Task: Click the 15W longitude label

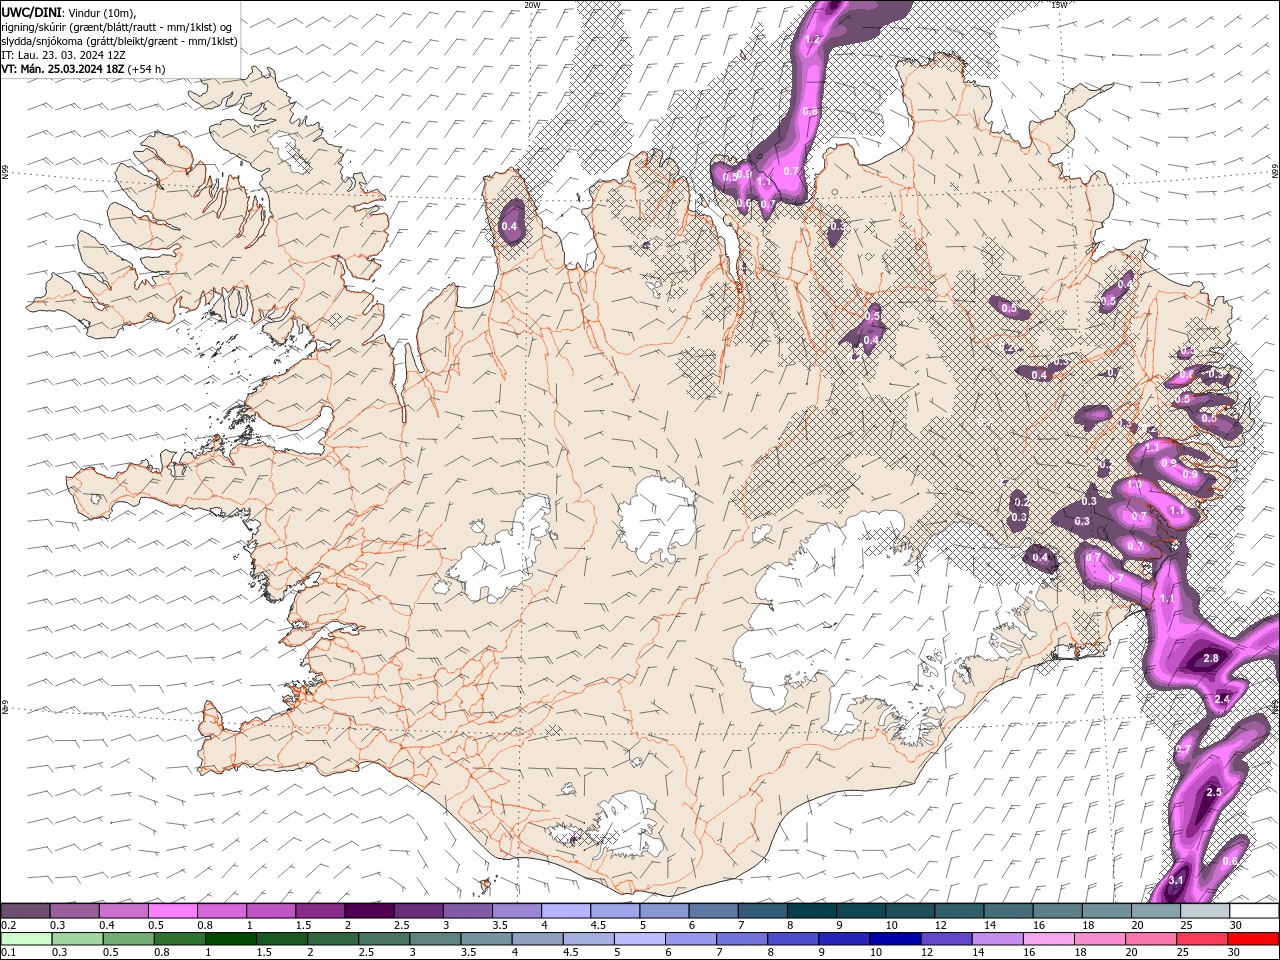Action: (x=1059, y=5)
